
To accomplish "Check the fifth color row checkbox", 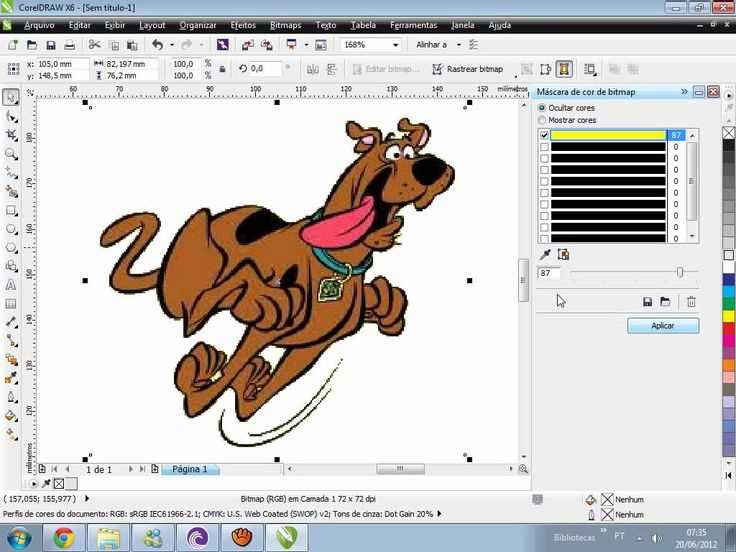I will pos(544,181).
